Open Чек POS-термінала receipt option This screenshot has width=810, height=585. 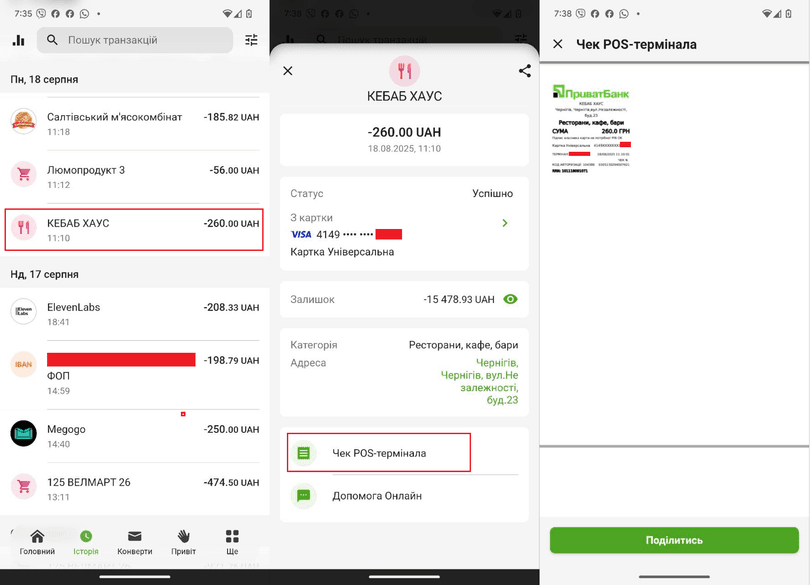tap(379, 453)
